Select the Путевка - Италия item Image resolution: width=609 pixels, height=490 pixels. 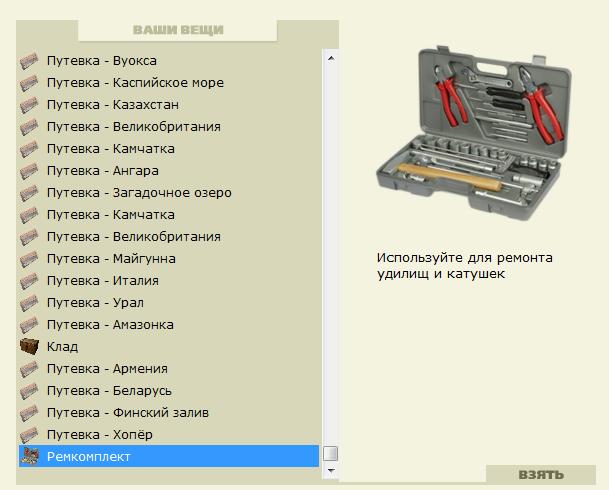click(x=169, y=281)
